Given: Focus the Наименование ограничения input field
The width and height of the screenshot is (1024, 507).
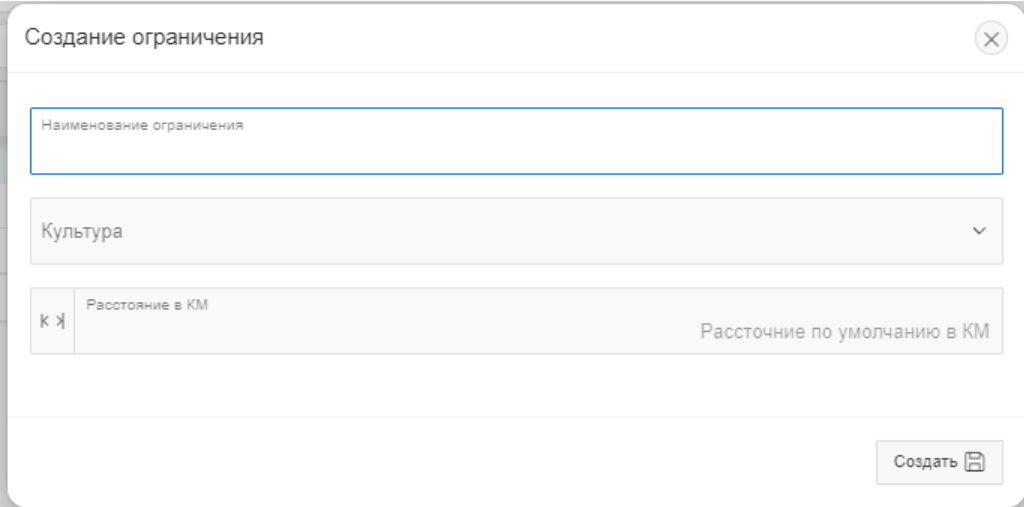Looking at the screenshot, I should [516, 150].
